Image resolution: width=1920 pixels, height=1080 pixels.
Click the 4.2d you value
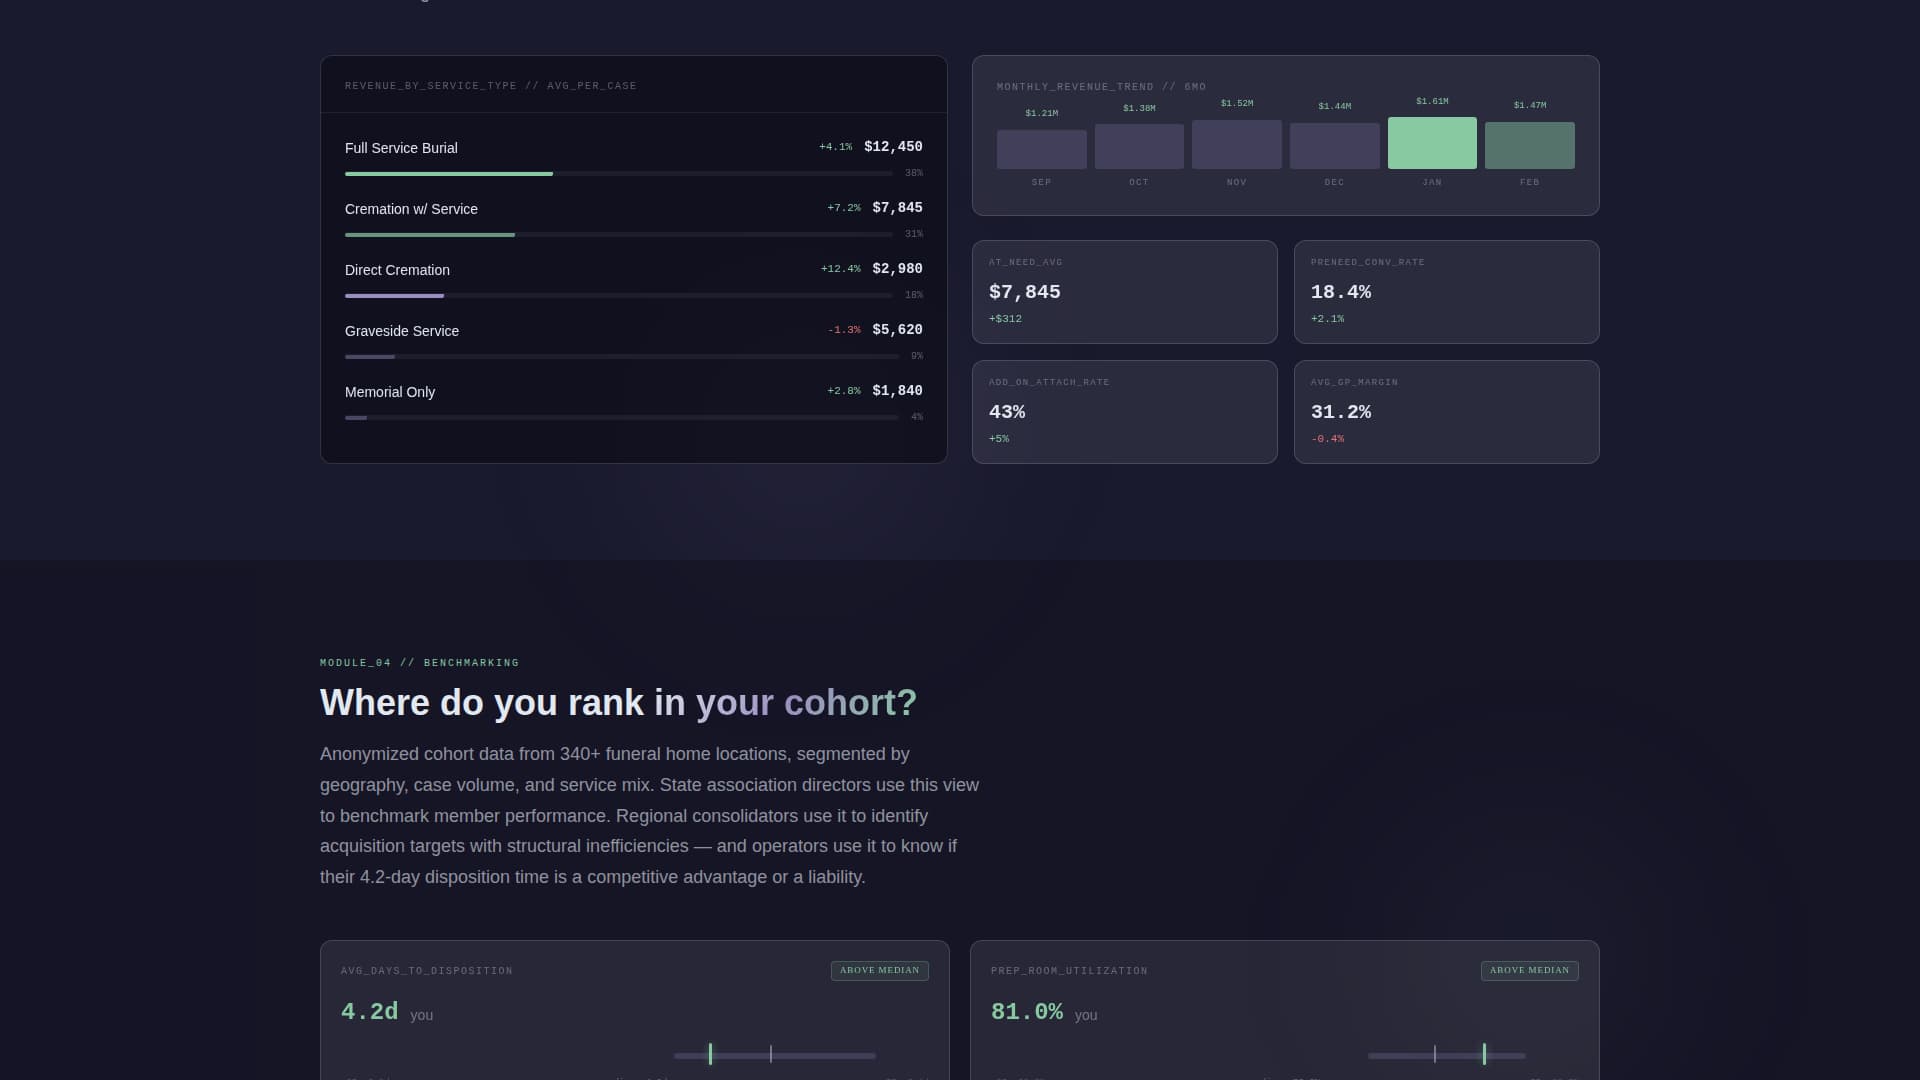pos(387,1012)
